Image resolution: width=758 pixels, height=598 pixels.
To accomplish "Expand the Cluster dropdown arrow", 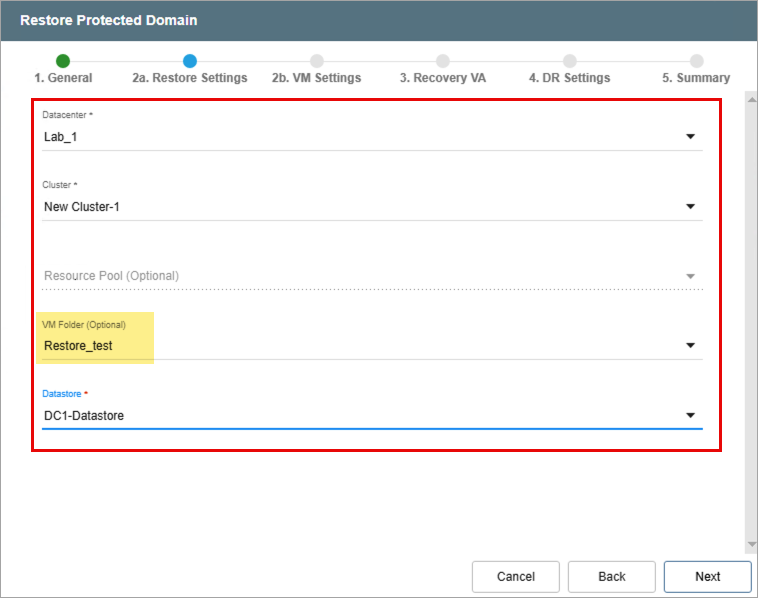I will click(690, 207).
